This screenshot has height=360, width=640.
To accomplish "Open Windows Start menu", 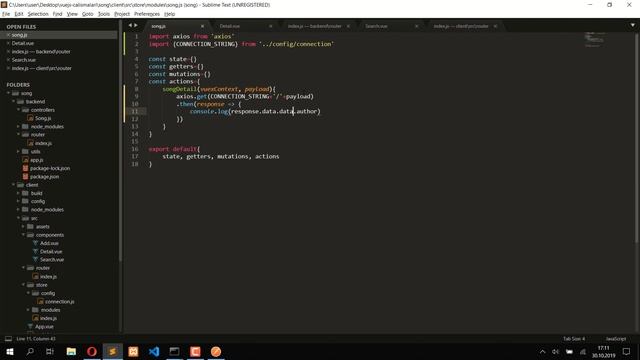I will tap(9, 351).
